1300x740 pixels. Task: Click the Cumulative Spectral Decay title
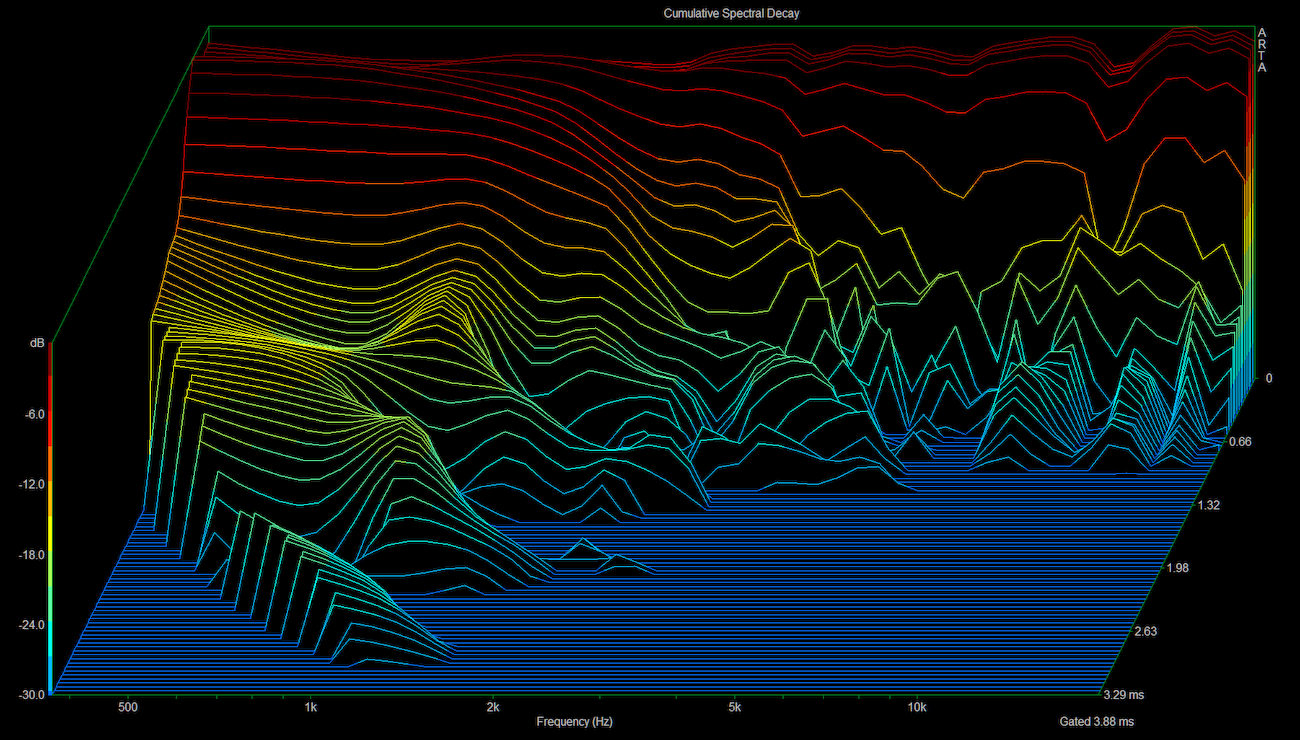click(x=731, y=13)
